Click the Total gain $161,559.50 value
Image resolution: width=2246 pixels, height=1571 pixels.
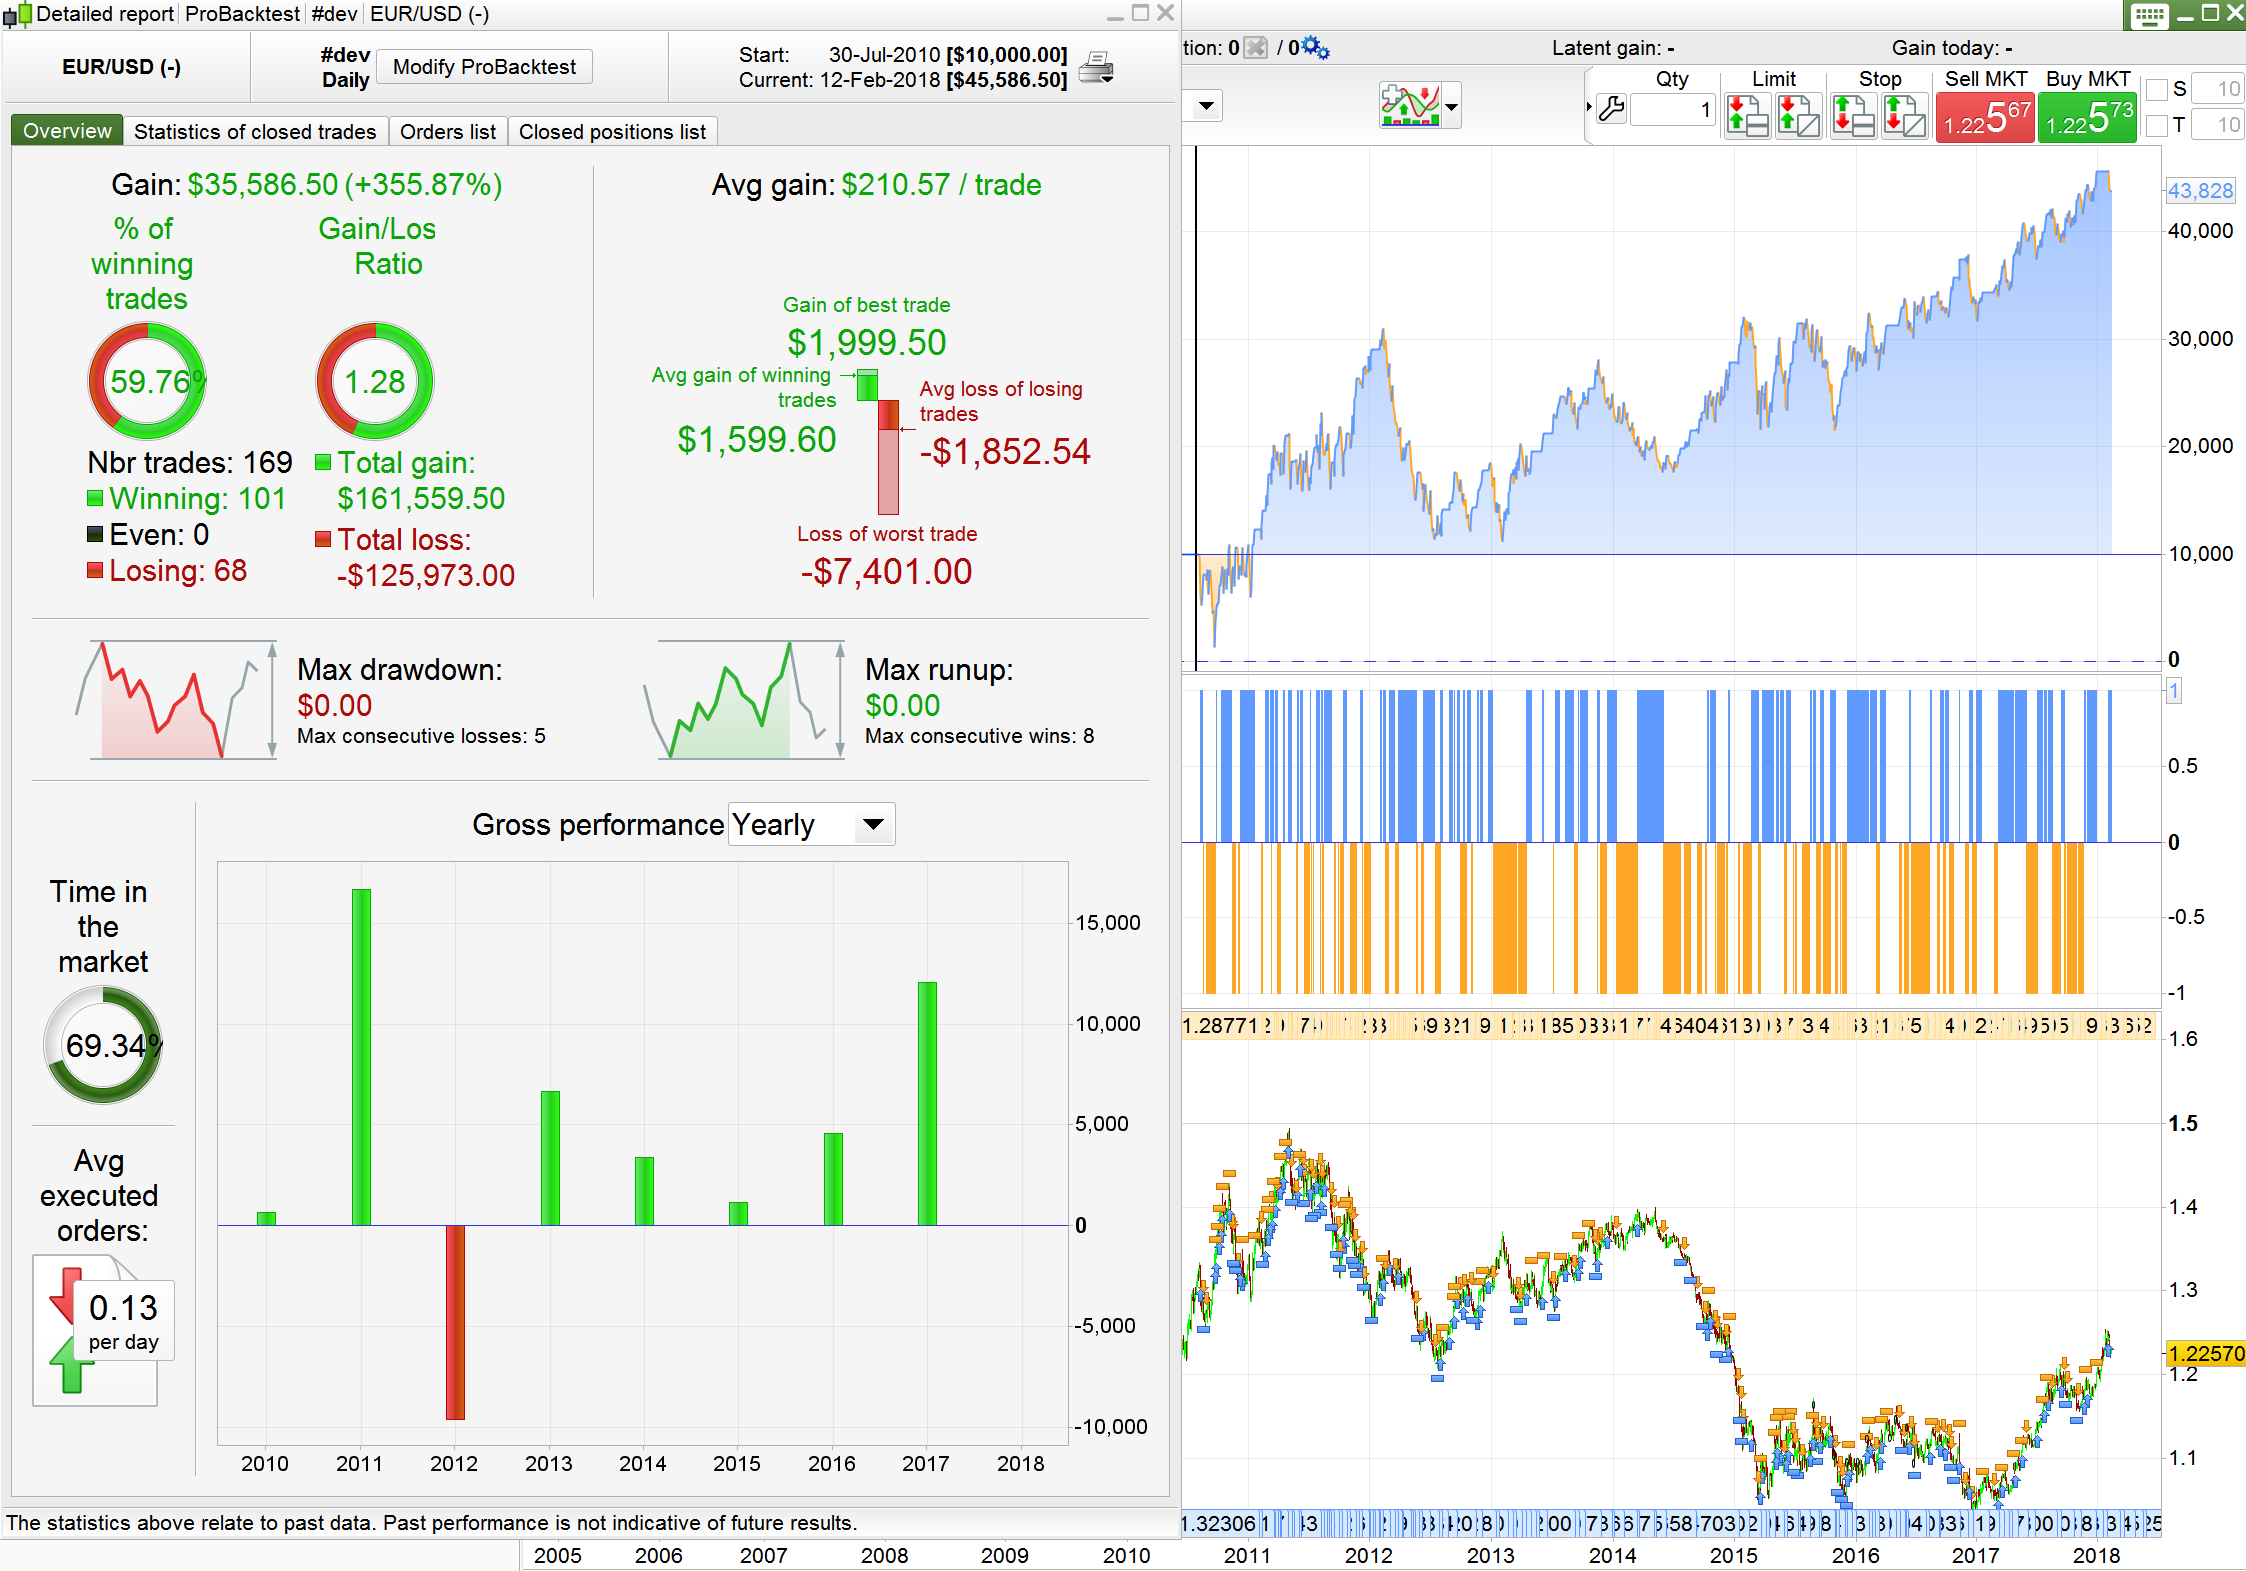click(x=421, y=498)
